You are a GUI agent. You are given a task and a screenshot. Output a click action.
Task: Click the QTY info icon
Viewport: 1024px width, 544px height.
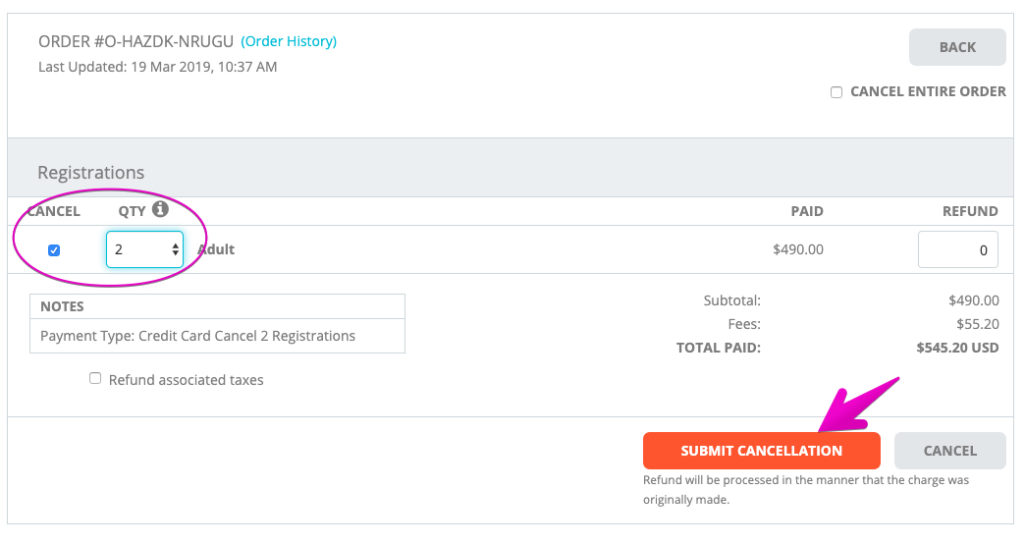point(160,209)
